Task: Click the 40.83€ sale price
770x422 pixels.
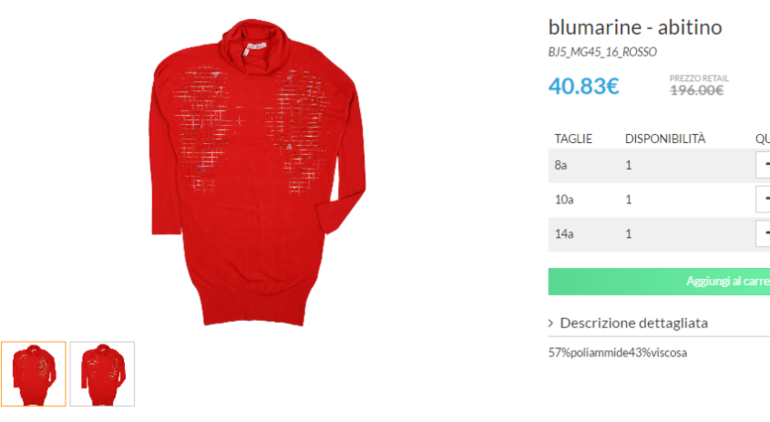Action: pyautogui.click(x=583, y=86)
